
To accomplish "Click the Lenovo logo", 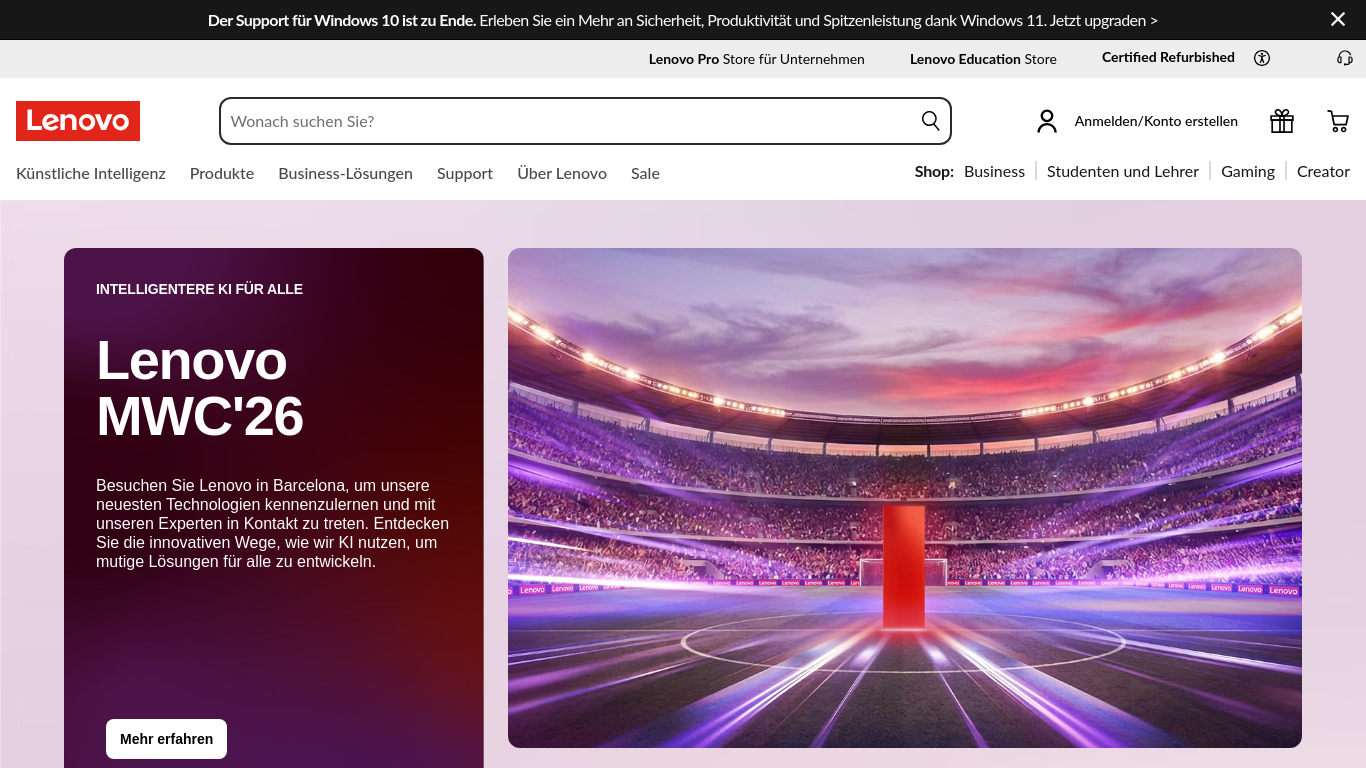I will pyautogui.click(x=78, y=121).
